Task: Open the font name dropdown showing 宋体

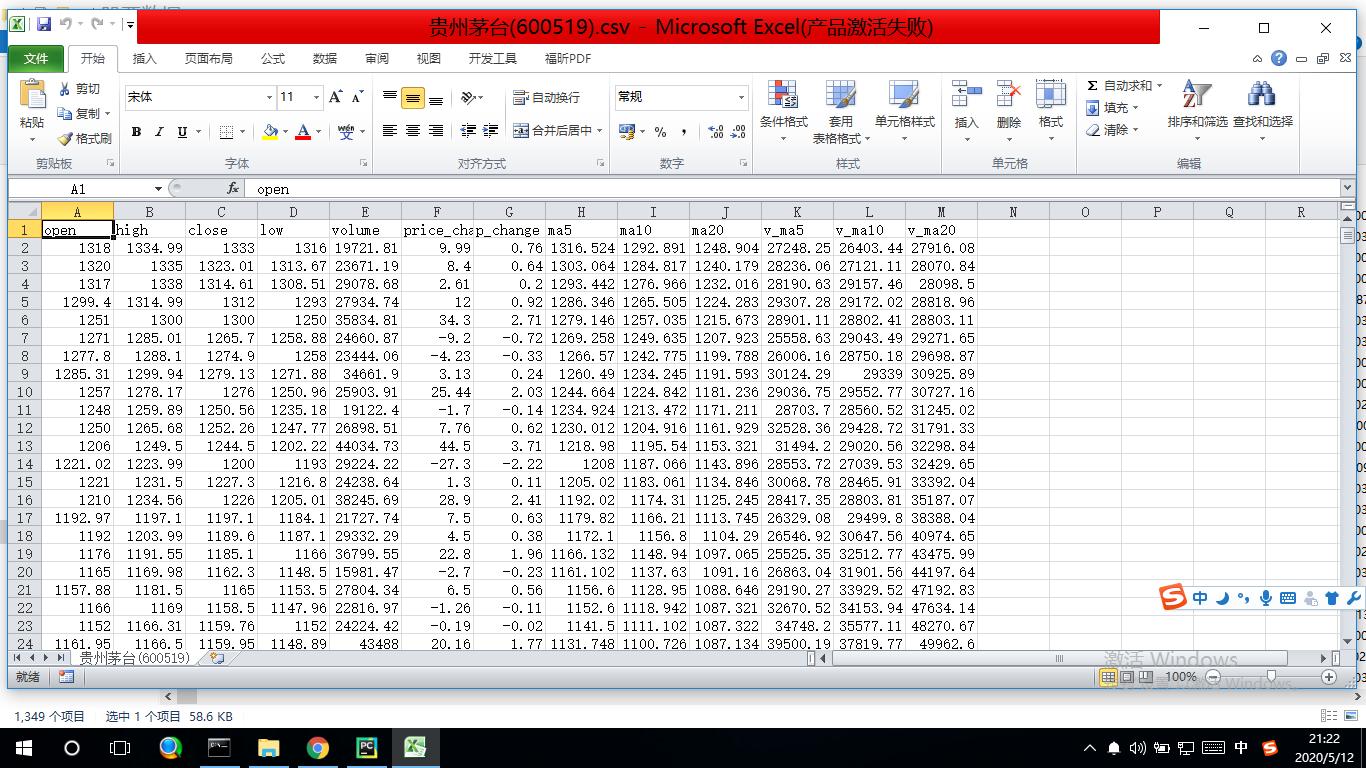Action: (x=269, y=97)
